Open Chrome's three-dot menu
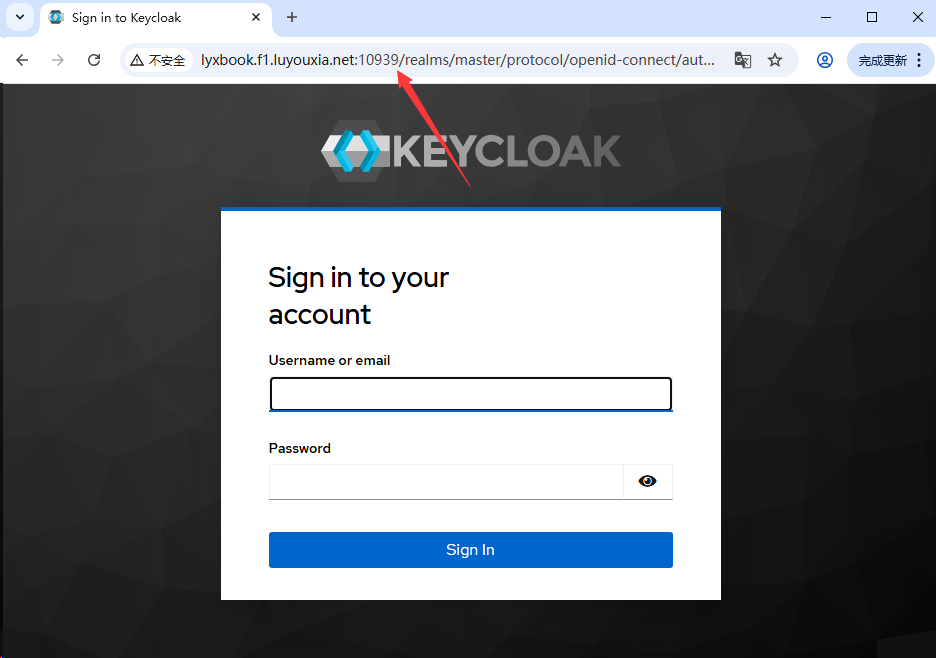The height and width of the screenshot is (658, 936). (x=919, y=60)
